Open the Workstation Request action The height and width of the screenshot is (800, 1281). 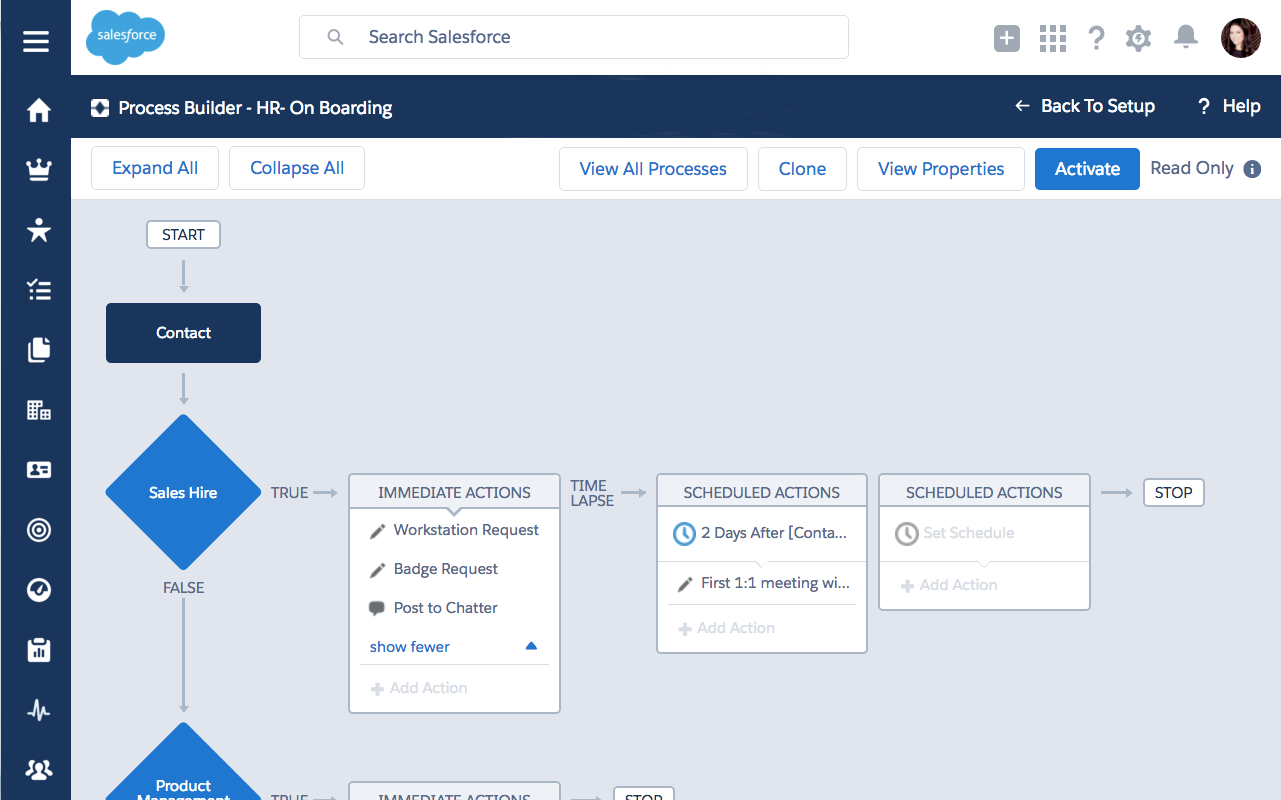[x=466, y=530]
